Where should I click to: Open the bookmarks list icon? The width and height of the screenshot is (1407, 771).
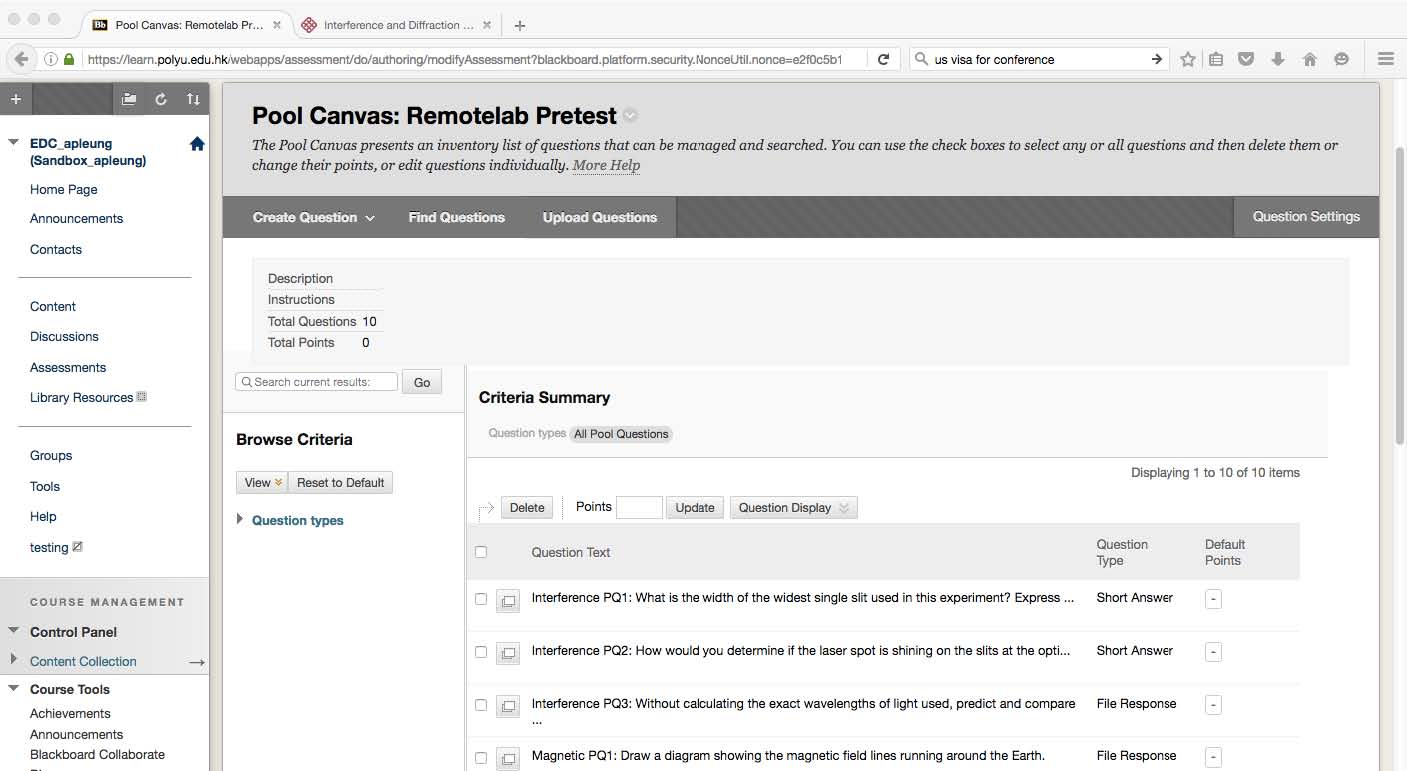tap(1216, 59)
